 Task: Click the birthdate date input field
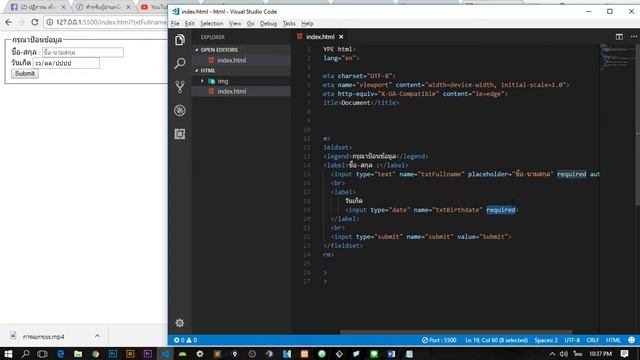(x=66, y=63)
